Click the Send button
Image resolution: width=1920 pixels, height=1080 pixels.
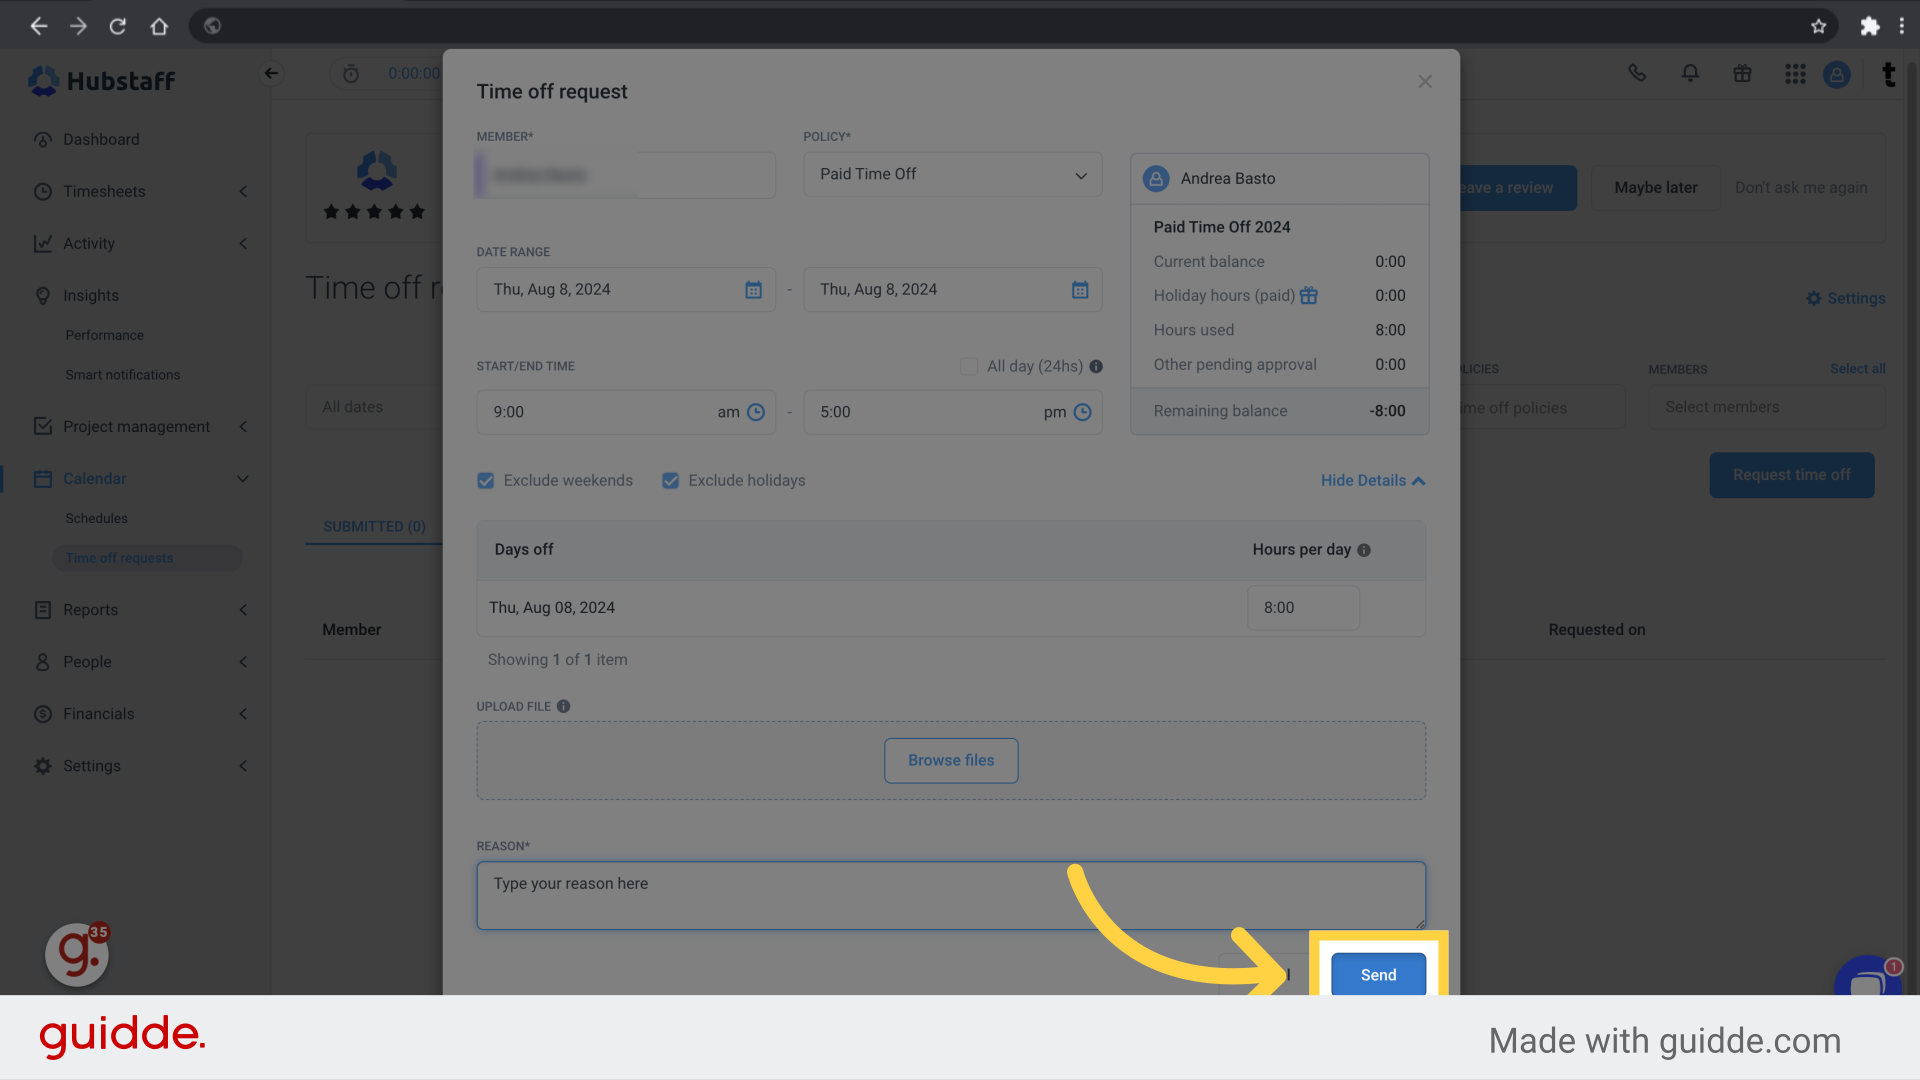1378,974
